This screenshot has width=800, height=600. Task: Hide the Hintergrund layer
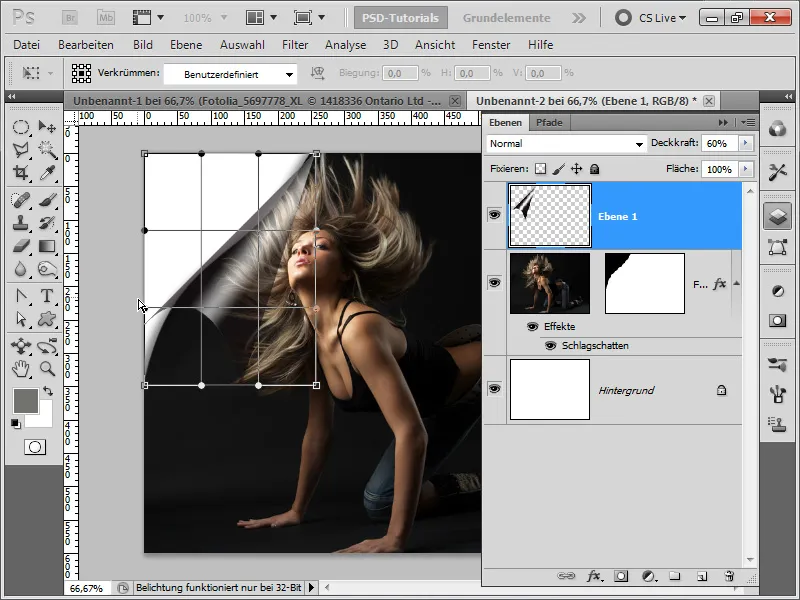(x=494, y=389)
